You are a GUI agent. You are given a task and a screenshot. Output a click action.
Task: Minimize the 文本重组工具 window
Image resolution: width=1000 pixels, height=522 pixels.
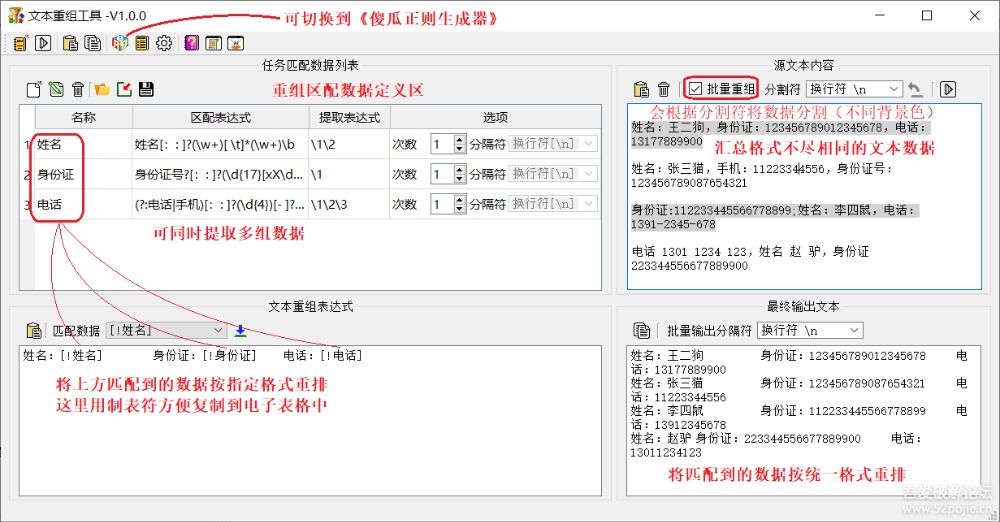(x=880, y=15)
